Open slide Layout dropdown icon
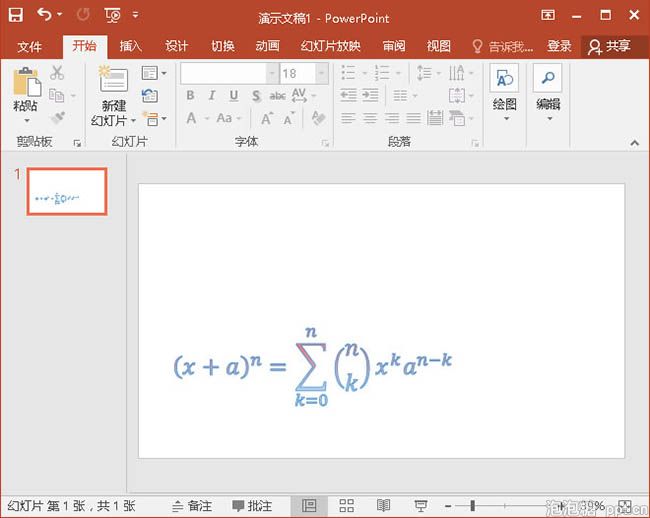Screen dimensions: 650x518 coord(154,73)
